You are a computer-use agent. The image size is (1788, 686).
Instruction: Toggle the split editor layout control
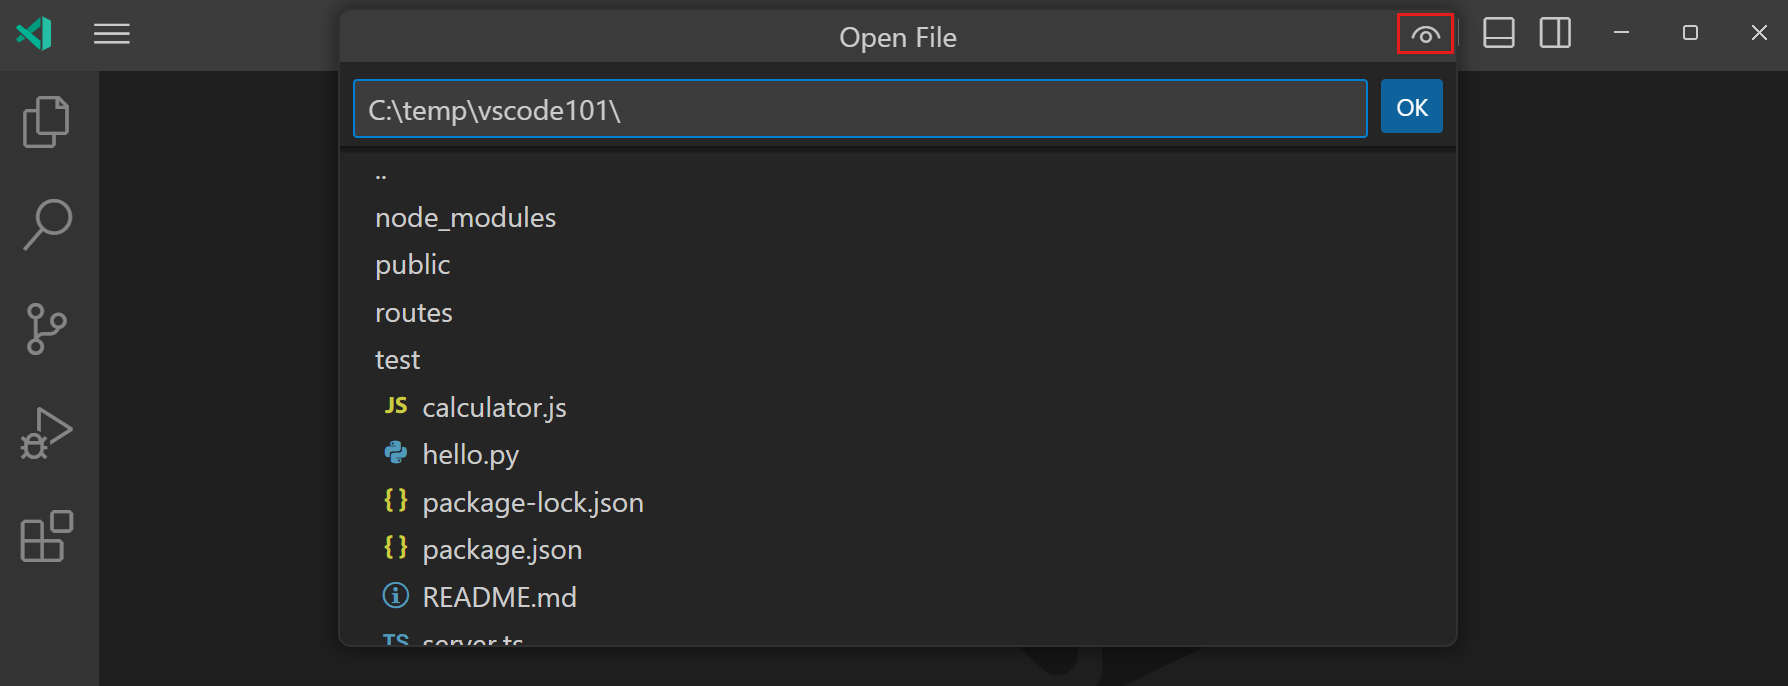[x=1555, y=33]
